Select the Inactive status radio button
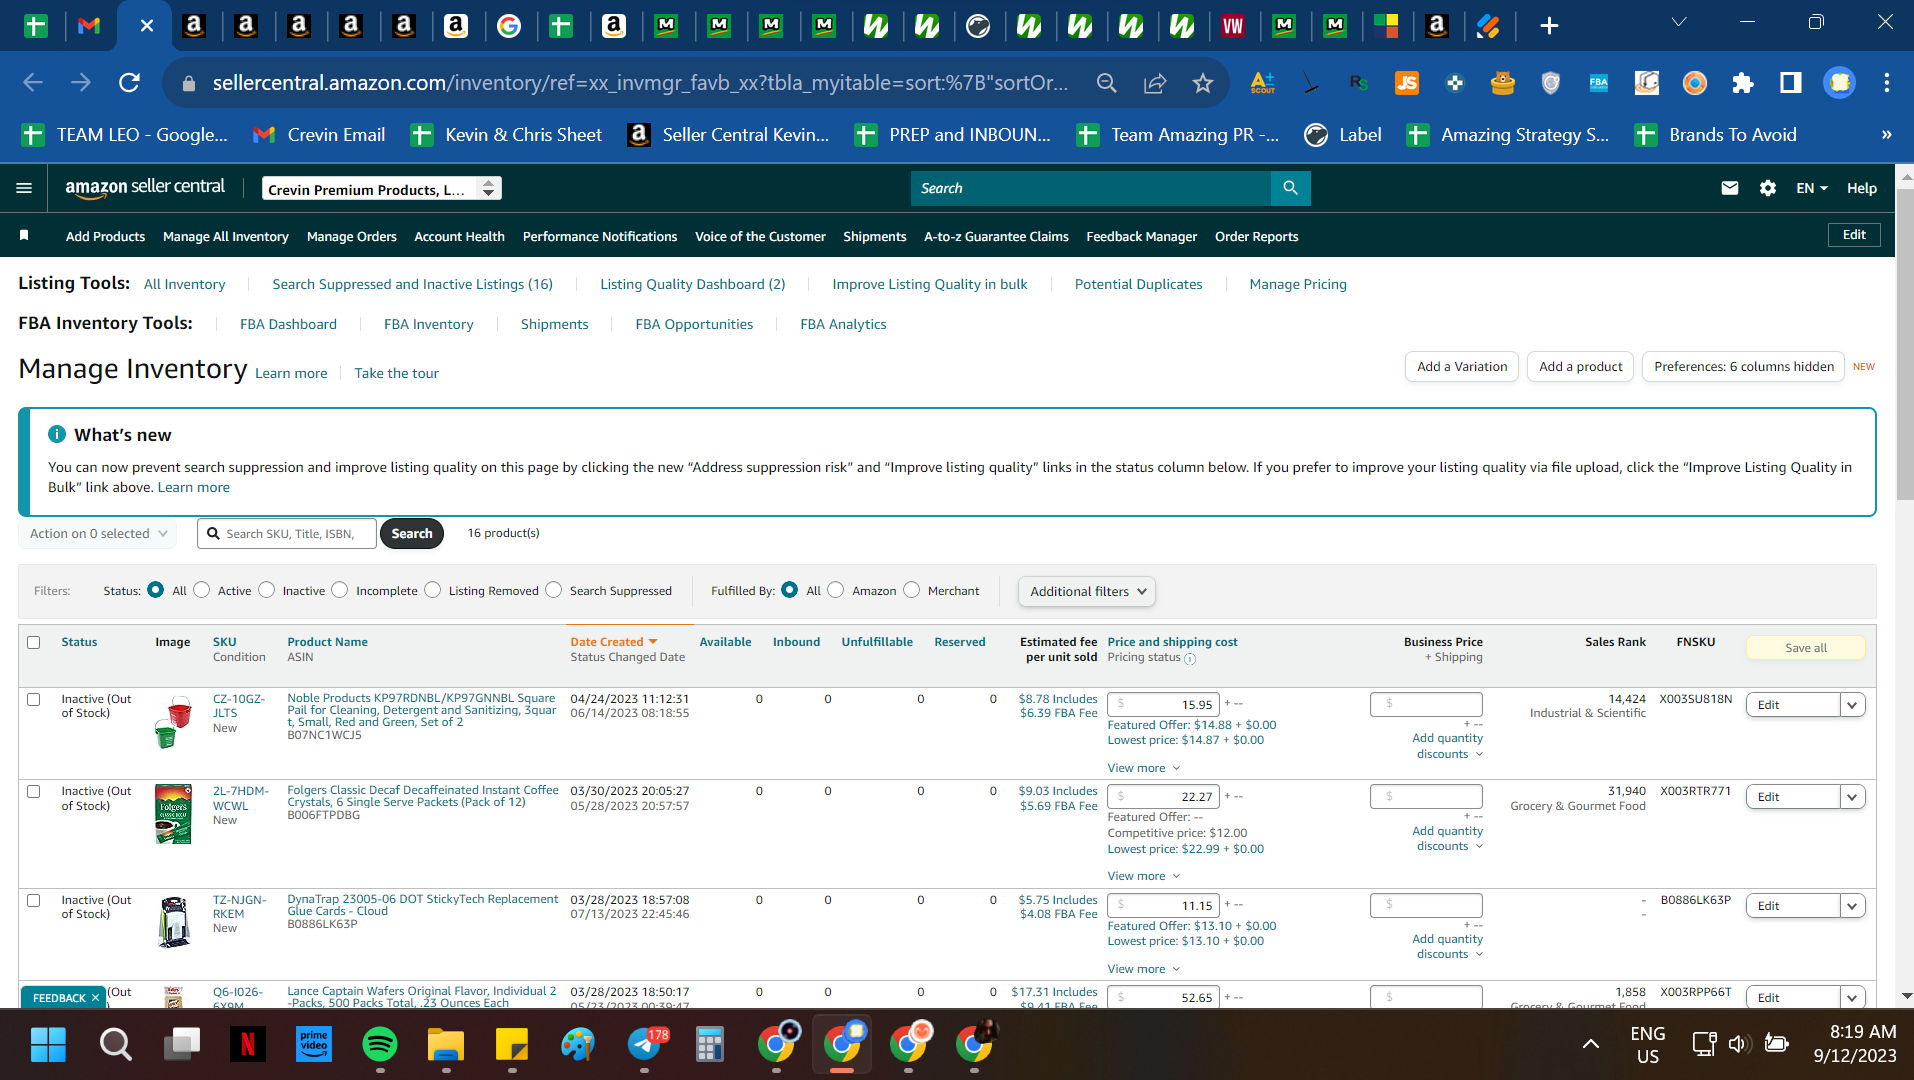The width and height of the screenshot is (1914, 1080). (x=266, y=590)
